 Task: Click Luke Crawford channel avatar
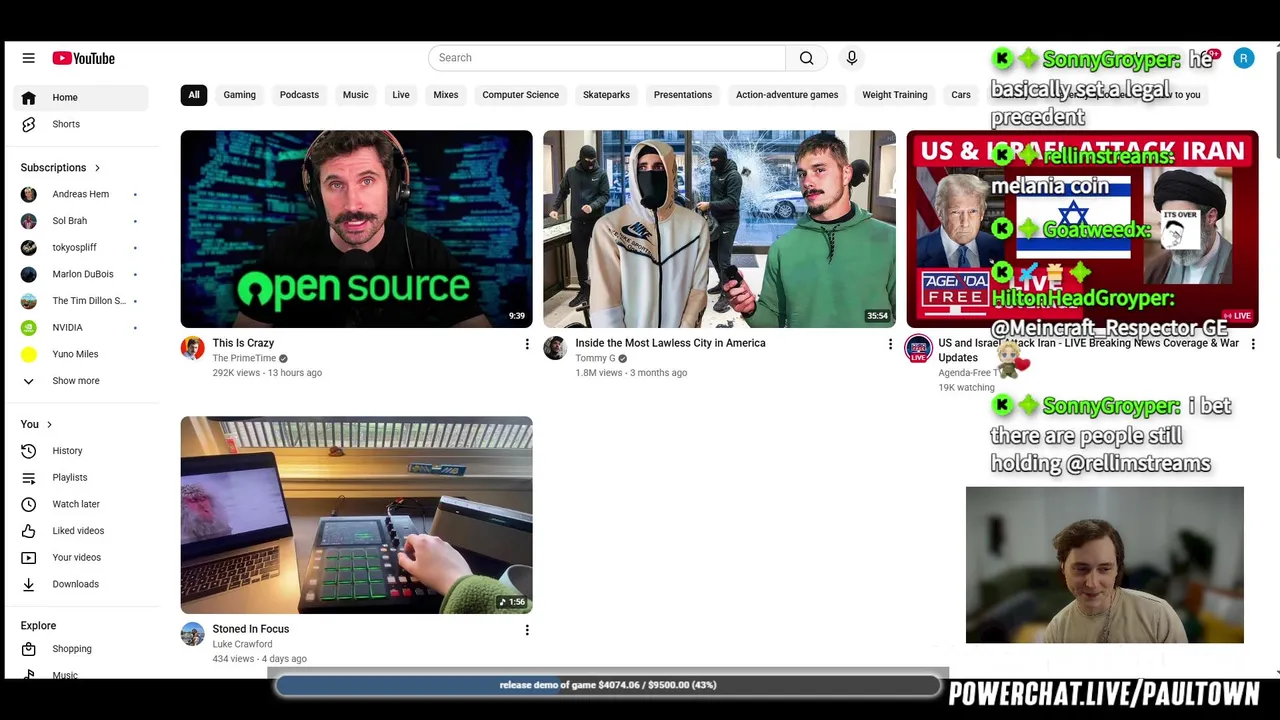coord(192,634)
